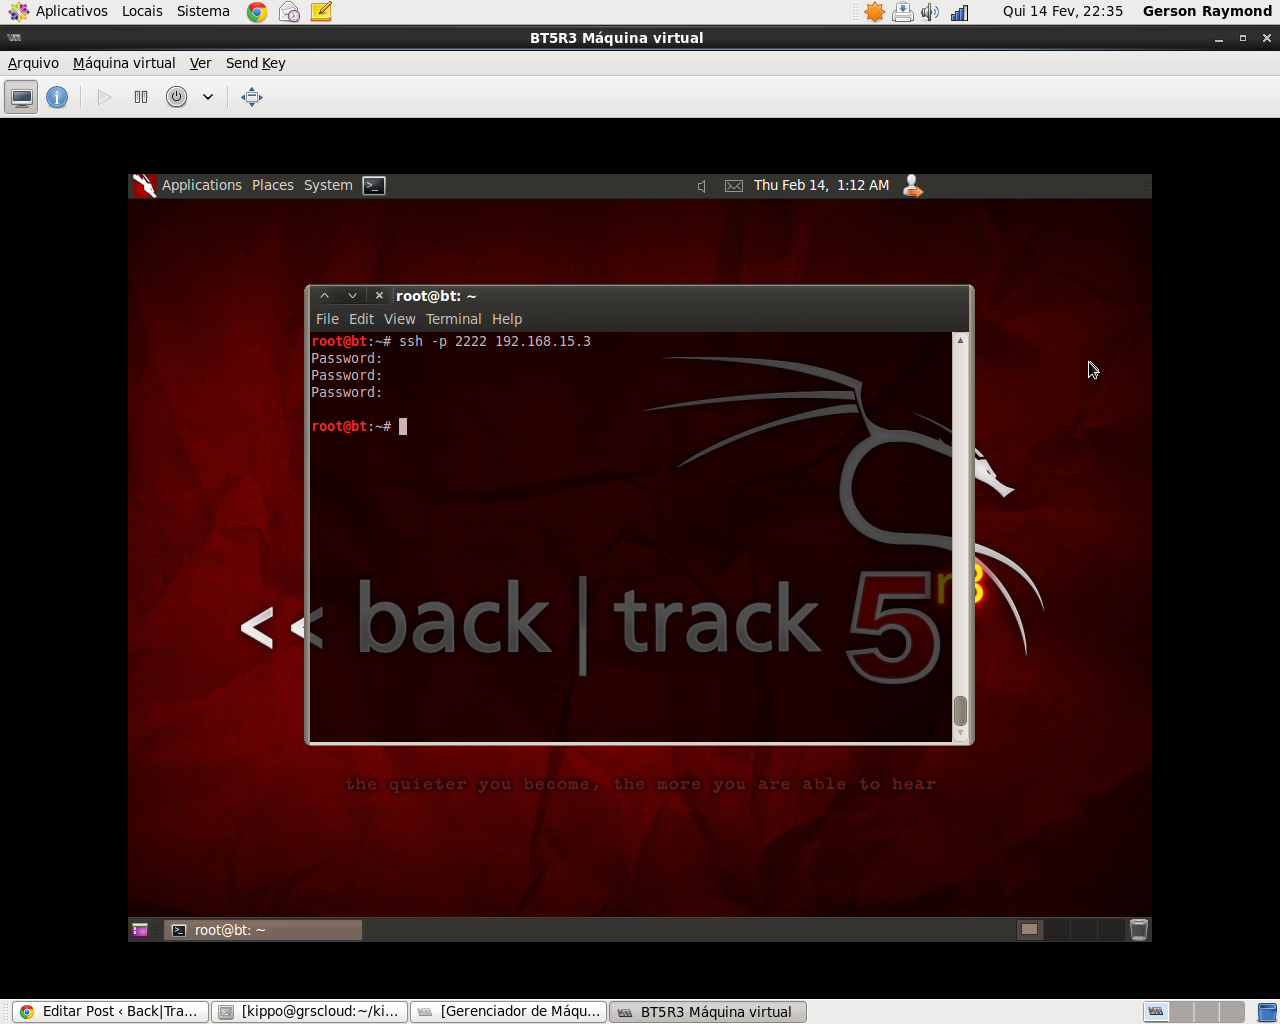This screenshot has width=1280, height=1024.
Task: Open the host clock Qui 14 Fev
Action: [1062, 11]
